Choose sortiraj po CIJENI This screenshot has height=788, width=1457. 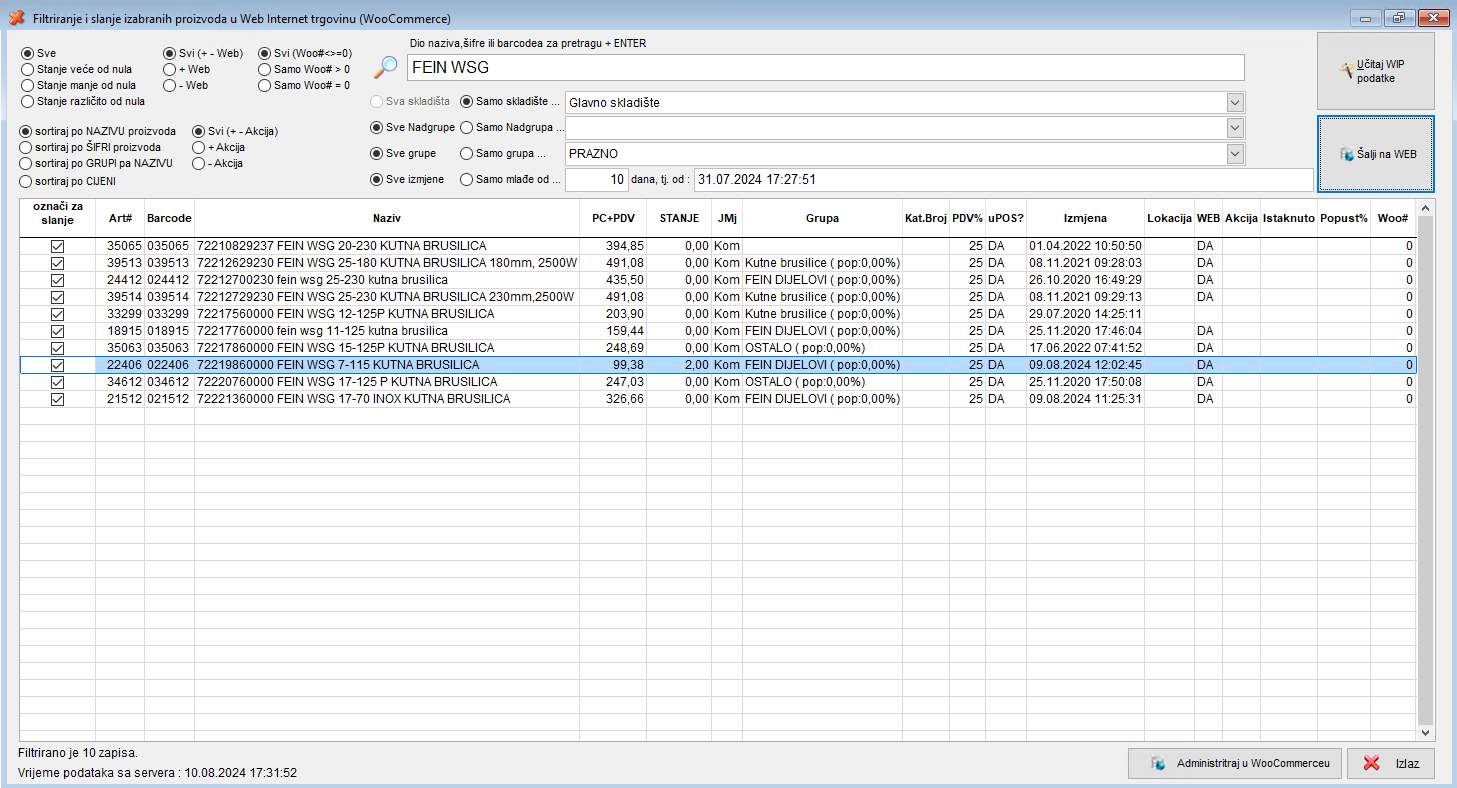tap(27, 182)
